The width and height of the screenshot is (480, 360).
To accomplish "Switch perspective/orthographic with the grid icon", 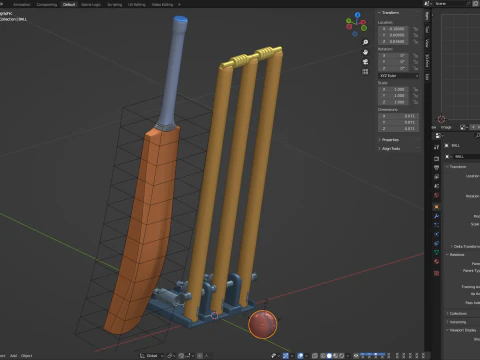I will (365, 72).
